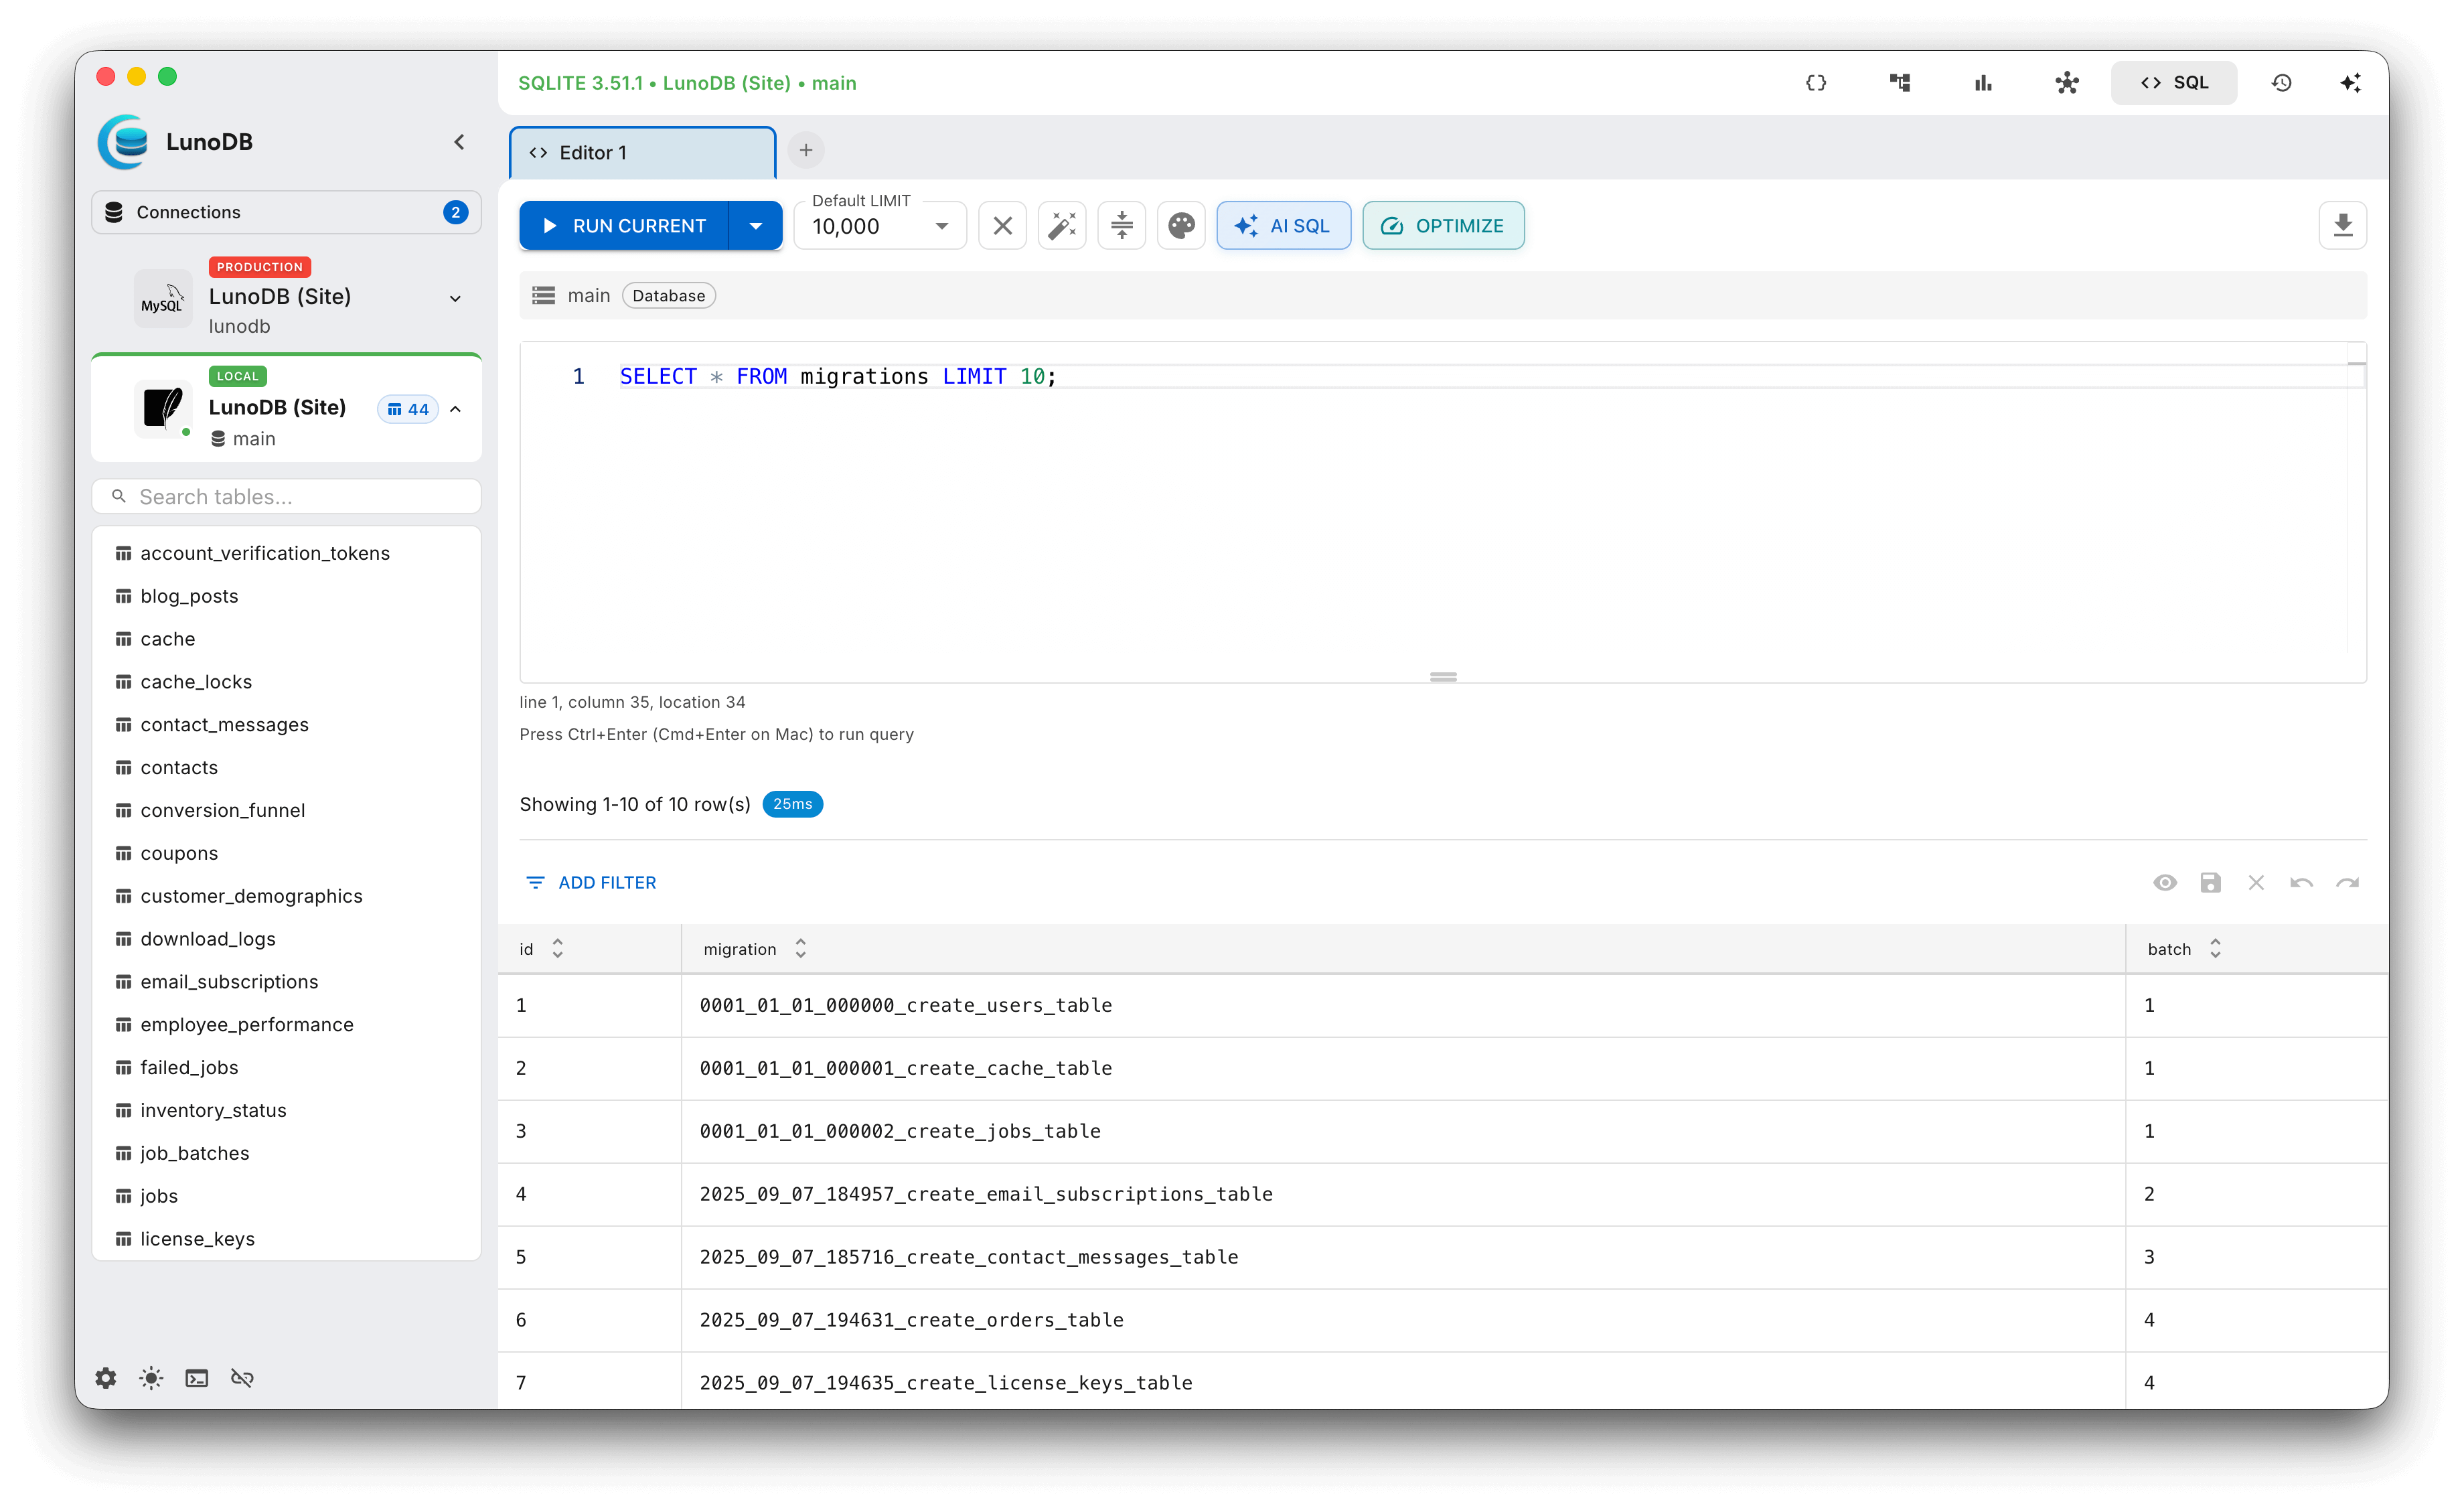Open the coupons table

pyautogui.click(x=286, y=853)
